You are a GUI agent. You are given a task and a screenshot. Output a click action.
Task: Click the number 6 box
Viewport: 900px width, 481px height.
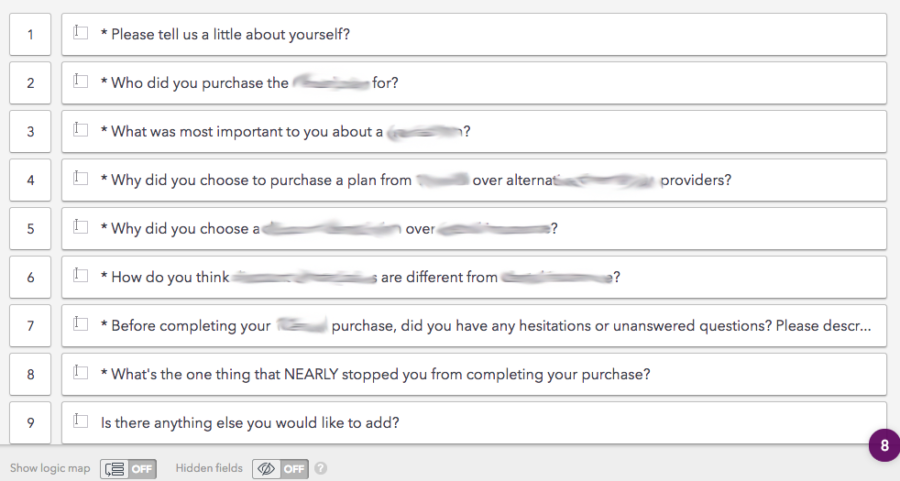(x=31, y=277)
